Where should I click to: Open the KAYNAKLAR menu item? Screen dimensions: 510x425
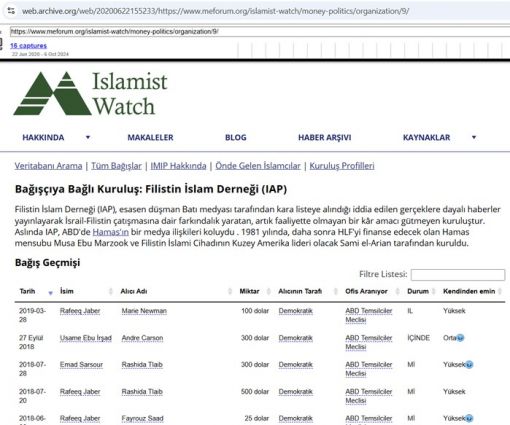[426, 137]
